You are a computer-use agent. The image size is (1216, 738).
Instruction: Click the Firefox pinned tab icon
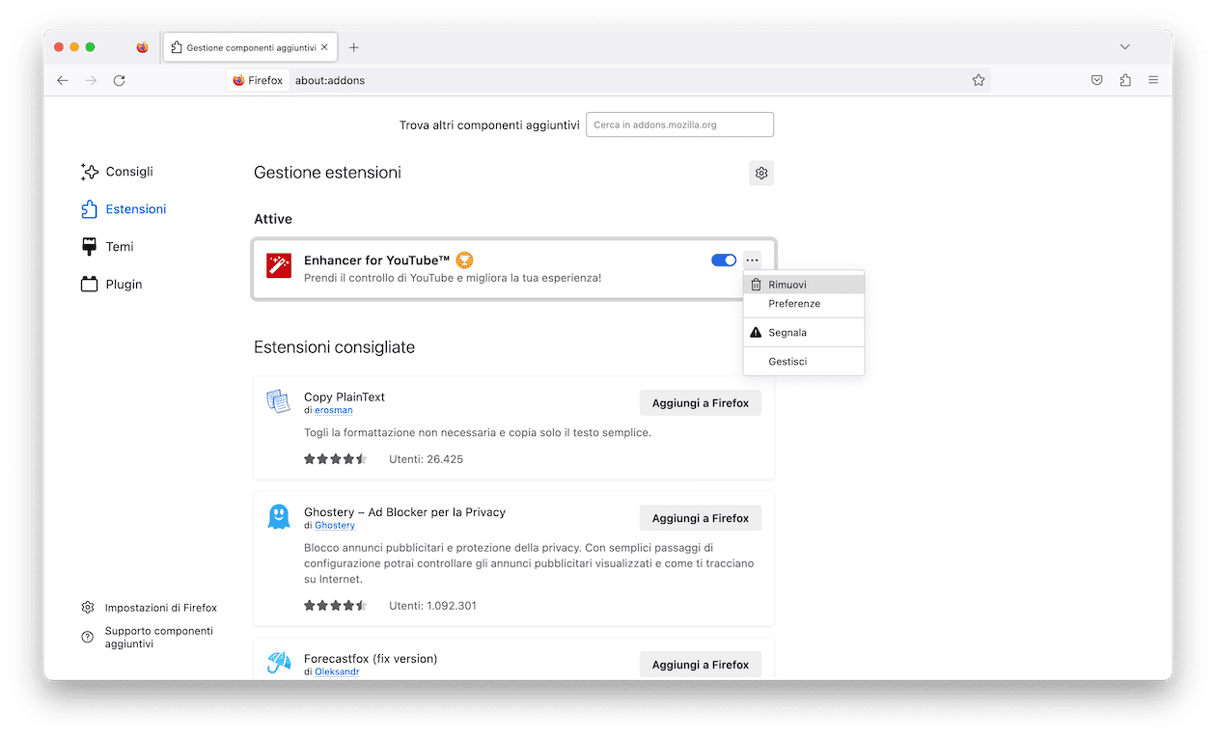click(142, 47)
